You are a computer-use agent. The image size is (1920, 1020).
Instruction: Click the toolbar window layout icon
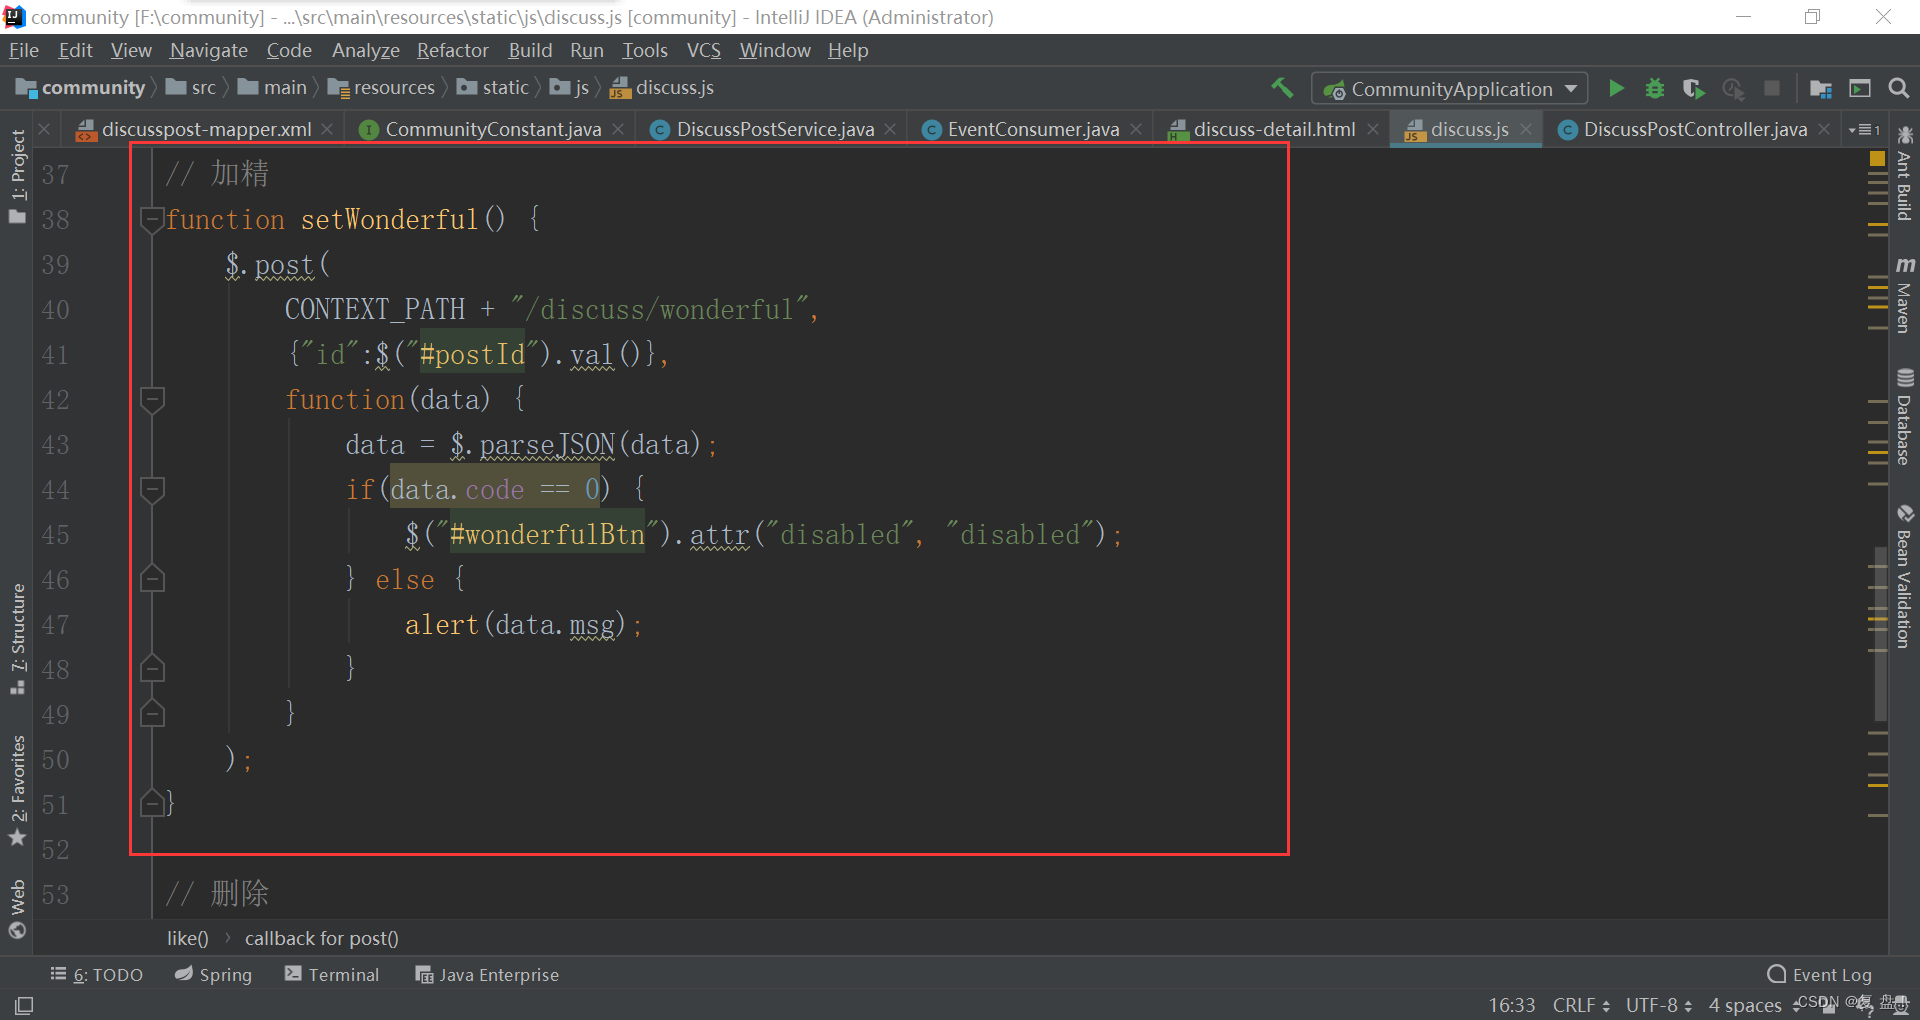coord(1860,88)
